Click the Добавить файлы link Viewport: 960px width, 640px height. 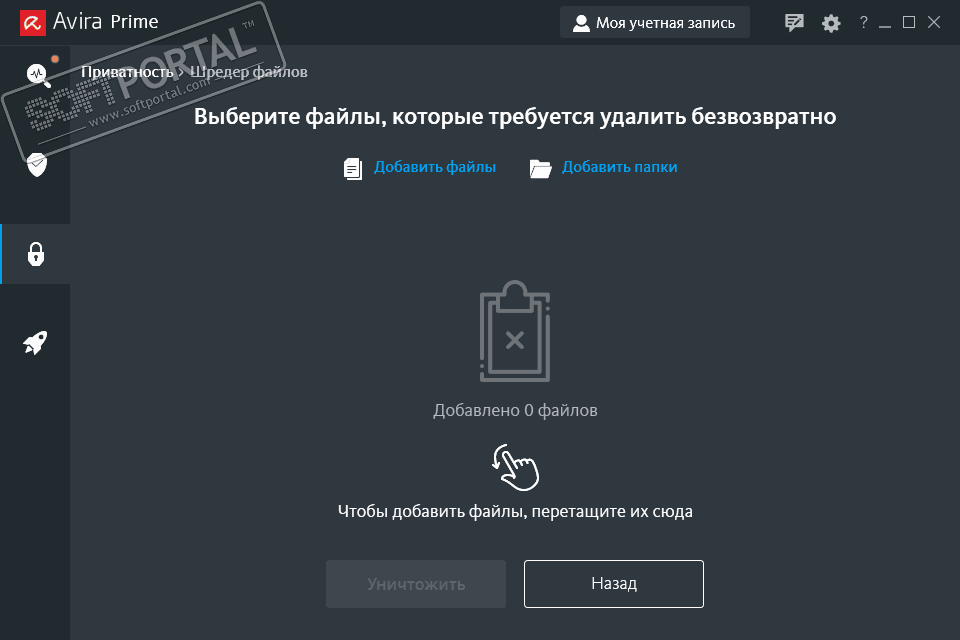tap(435, 167)
